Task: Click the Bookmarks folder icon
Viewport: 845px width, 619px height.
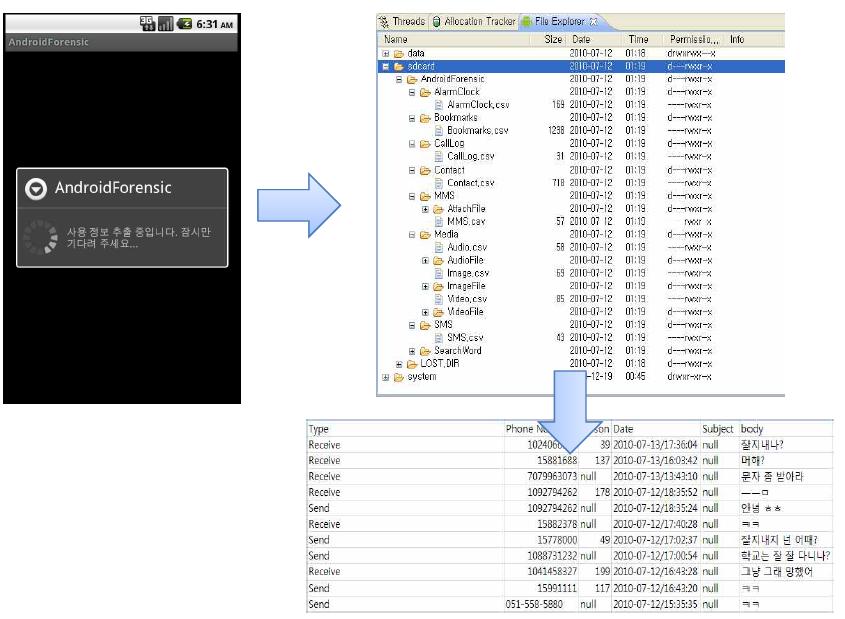Action: (x=425, y=118)
